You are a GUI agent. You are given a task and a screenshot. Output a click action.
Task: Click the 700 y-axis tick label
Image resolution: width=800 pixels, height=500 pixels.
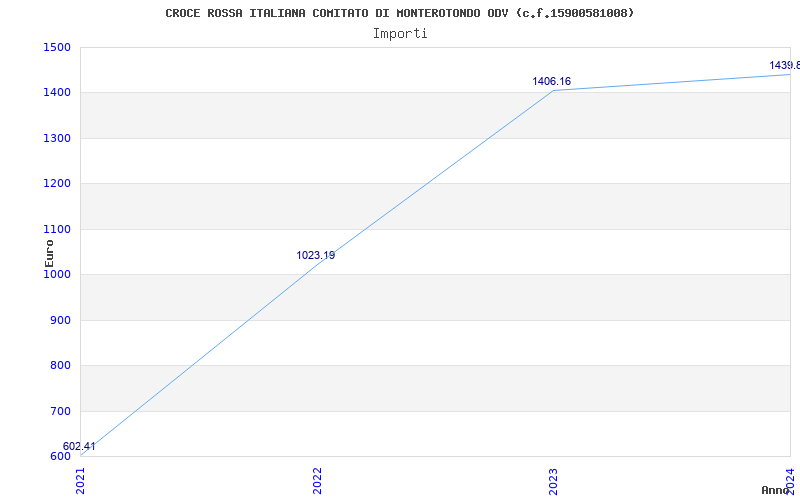click(60, 411)
